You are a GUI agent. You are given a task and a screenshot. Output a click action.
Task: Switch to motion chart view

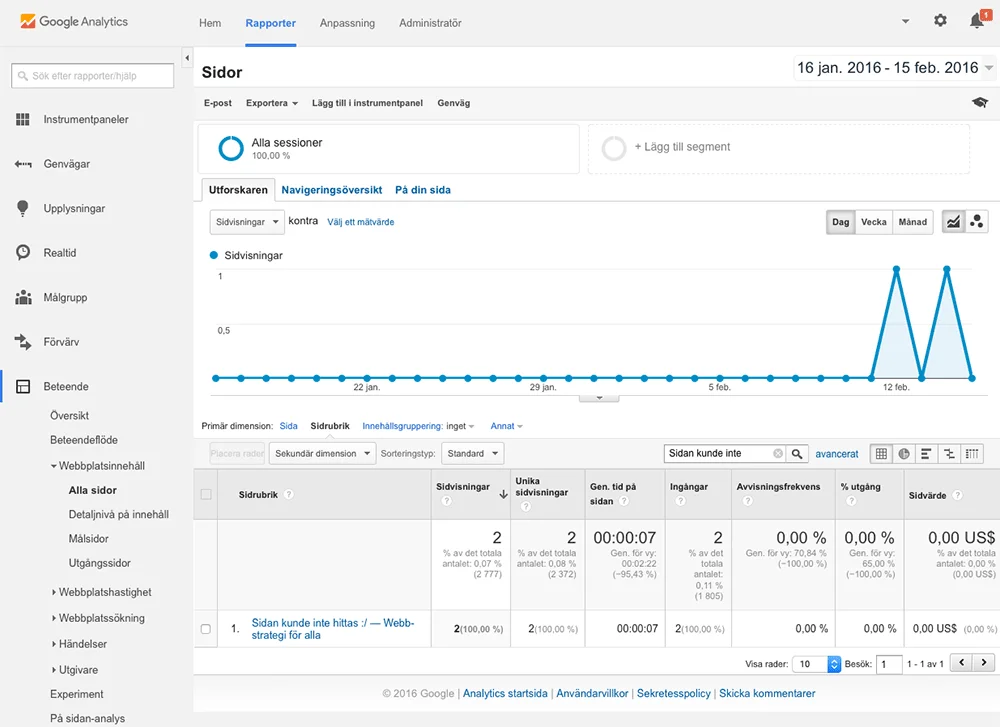click(x=977, y=222)
